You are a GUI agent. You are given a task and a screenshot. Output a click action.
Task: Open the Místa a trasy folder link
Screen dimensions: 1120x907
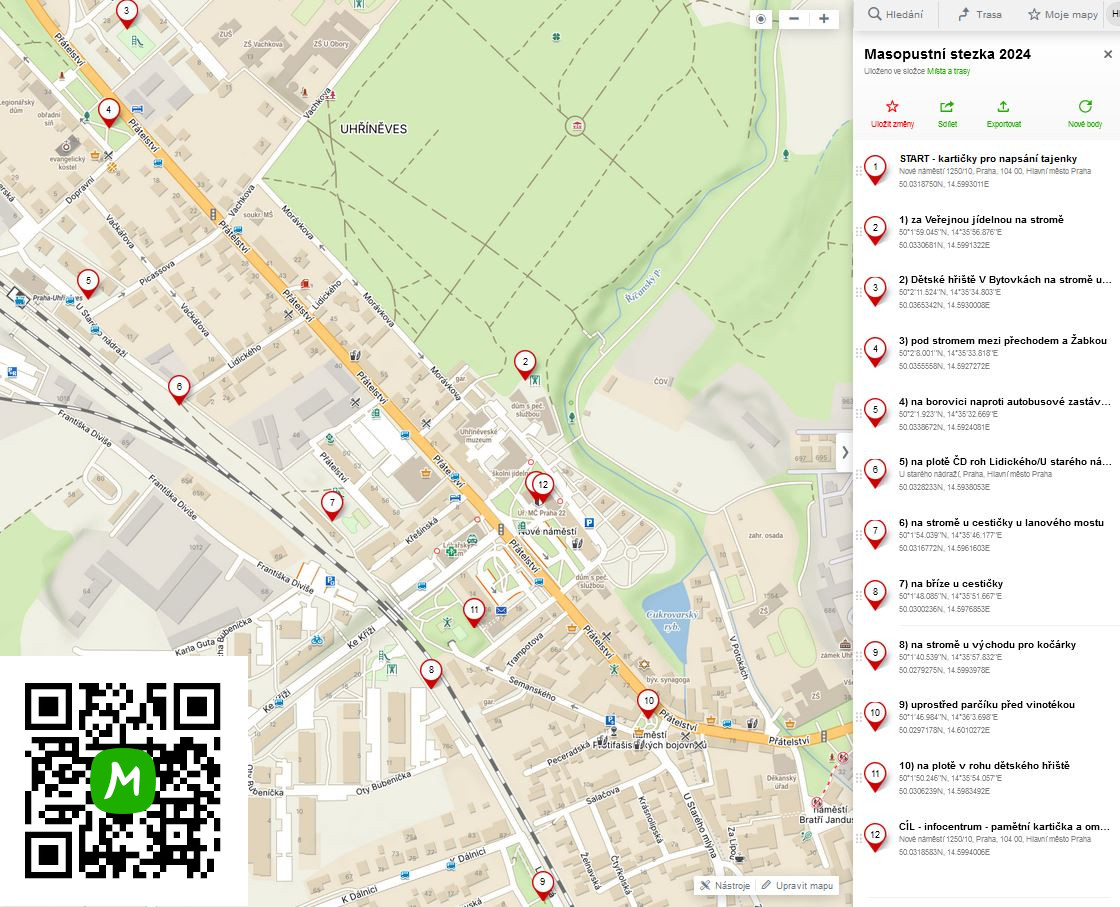pyautogui.click(x=949, y=71)
